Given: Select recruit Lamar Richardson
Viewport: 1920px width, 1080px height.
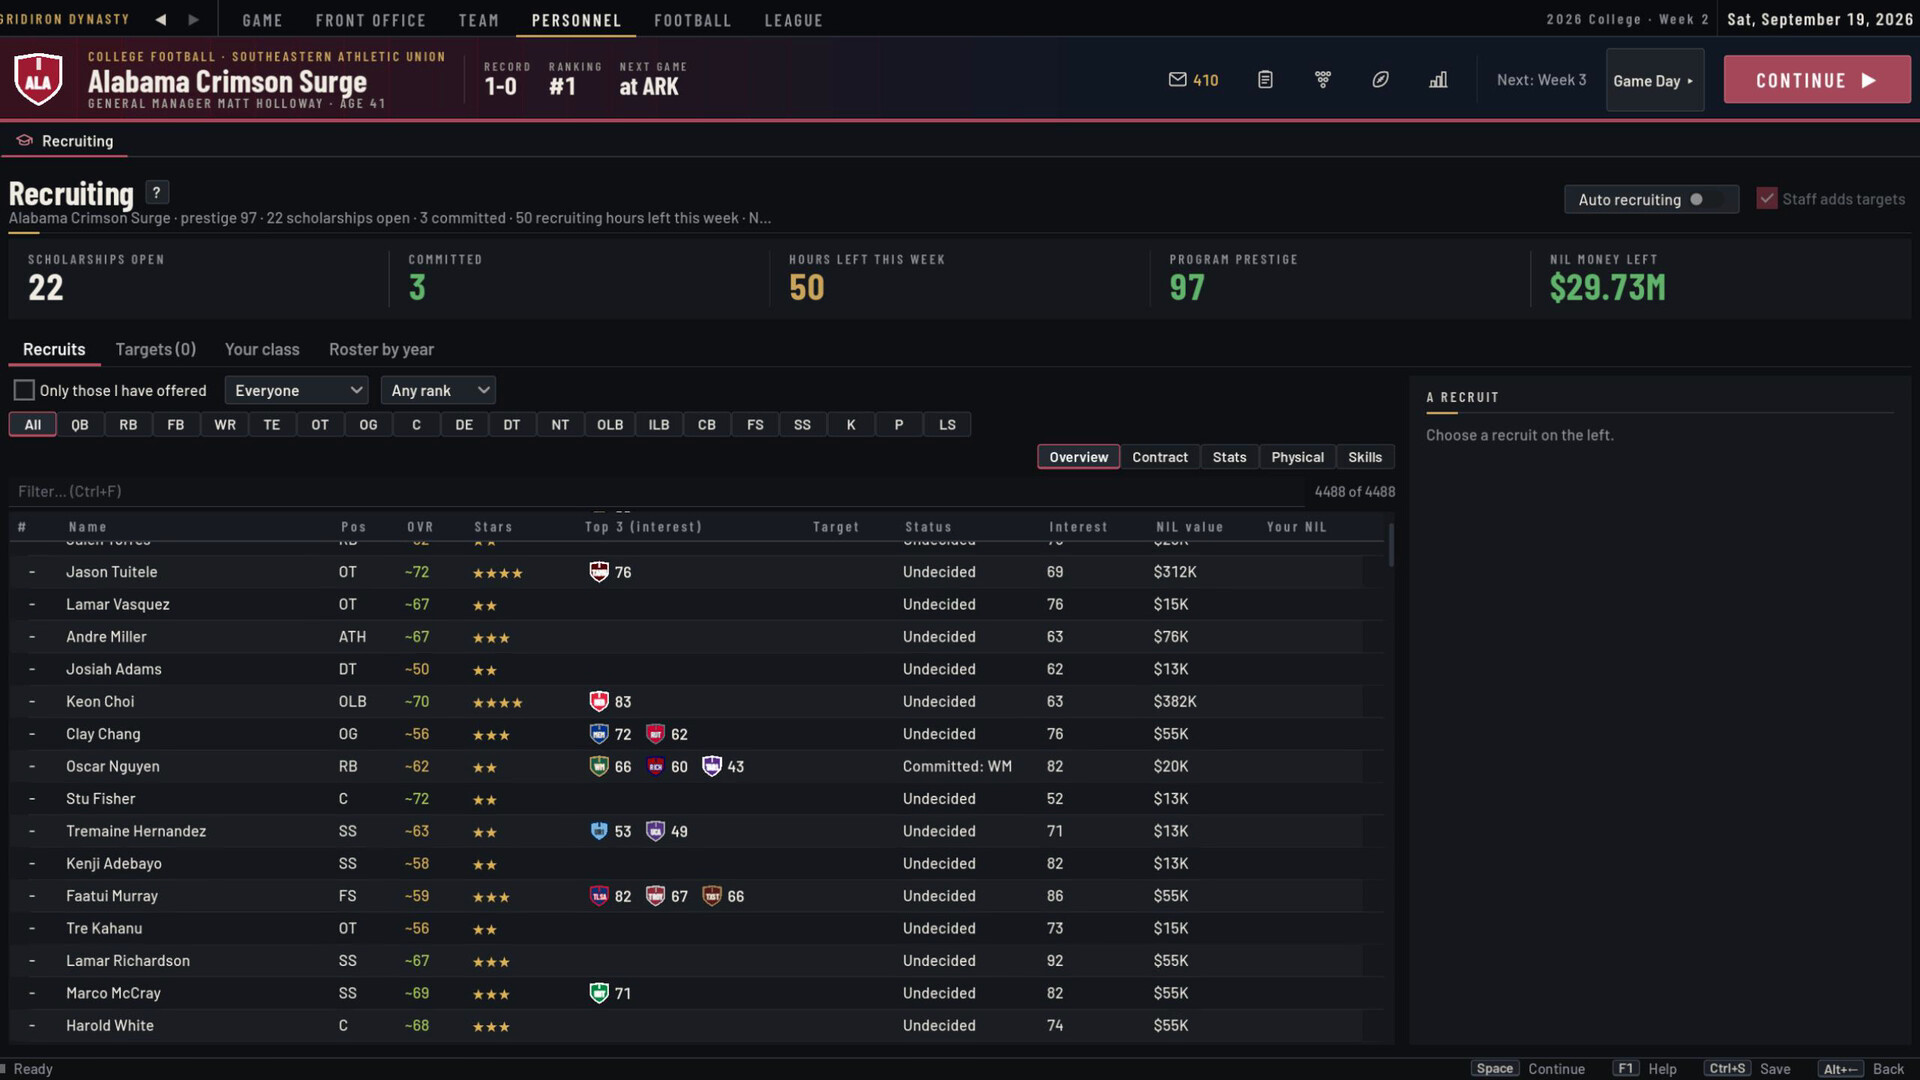Looking at the screenshot, I should click(x=686, y=961).
